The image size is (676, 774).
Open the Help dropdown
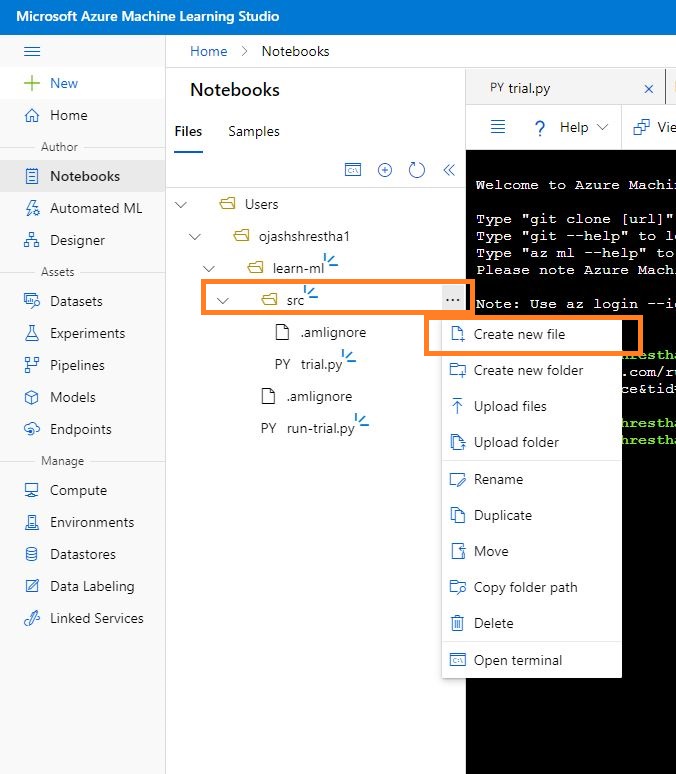tap(571, 127)
